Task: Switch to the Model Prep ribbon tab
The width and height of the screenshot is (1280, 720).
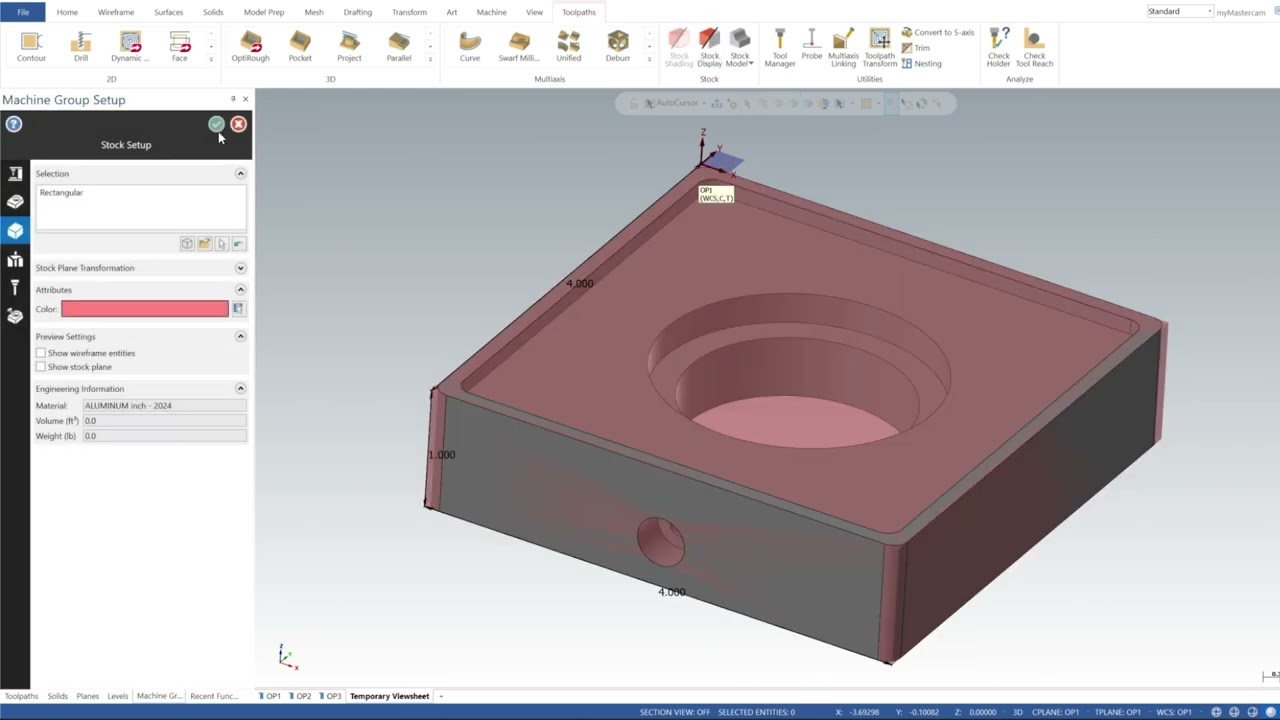Action: (x=264, y=12)
